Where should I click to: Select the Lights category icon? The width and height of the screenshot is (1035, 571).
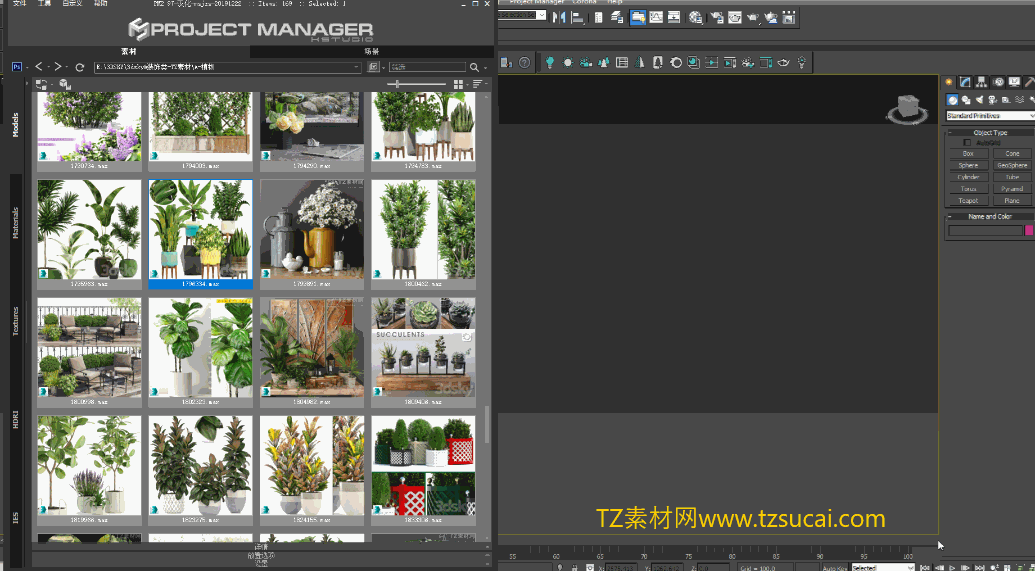(x=980, y=100)
